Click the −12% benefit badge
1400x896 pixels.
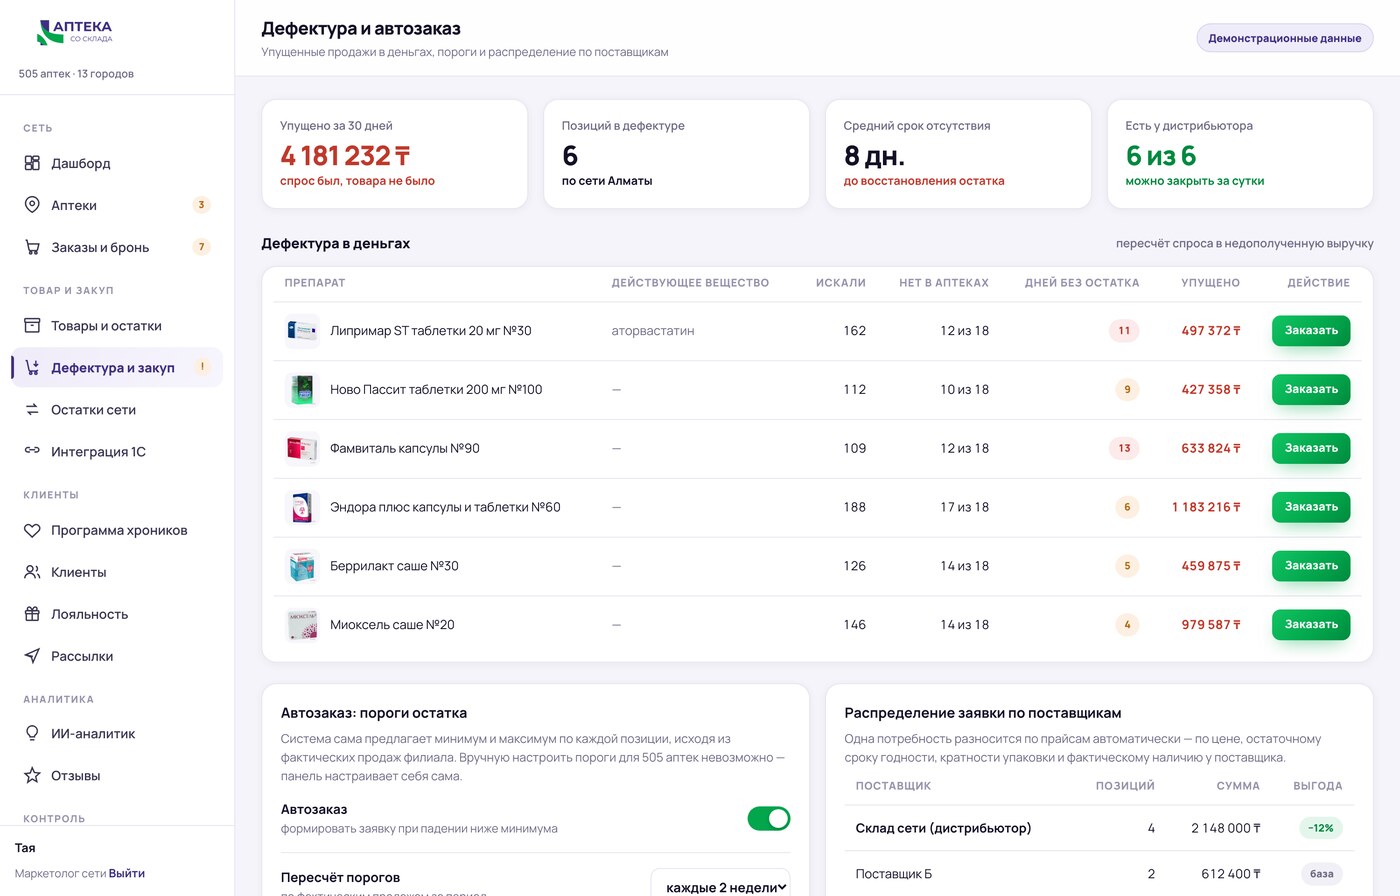(x=1321, y=828)
